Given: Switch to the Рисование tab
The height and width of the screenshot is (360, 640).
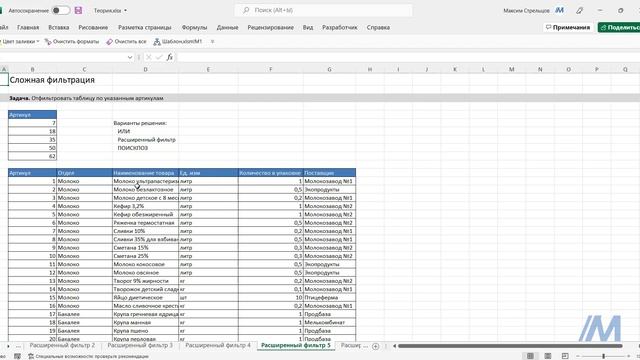Looking at the screenshot, I should 93,27.
